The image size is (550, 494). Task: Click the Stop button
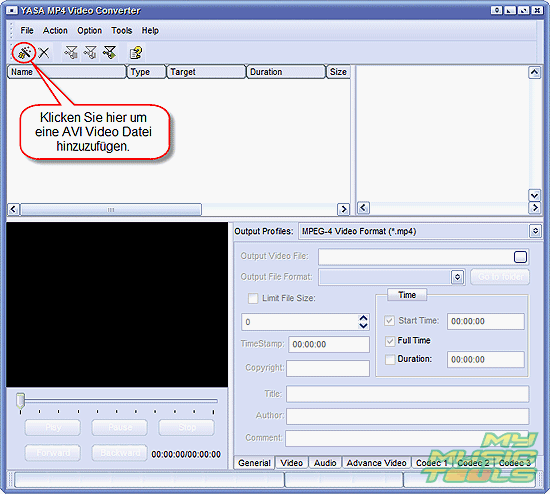[187, 427]
